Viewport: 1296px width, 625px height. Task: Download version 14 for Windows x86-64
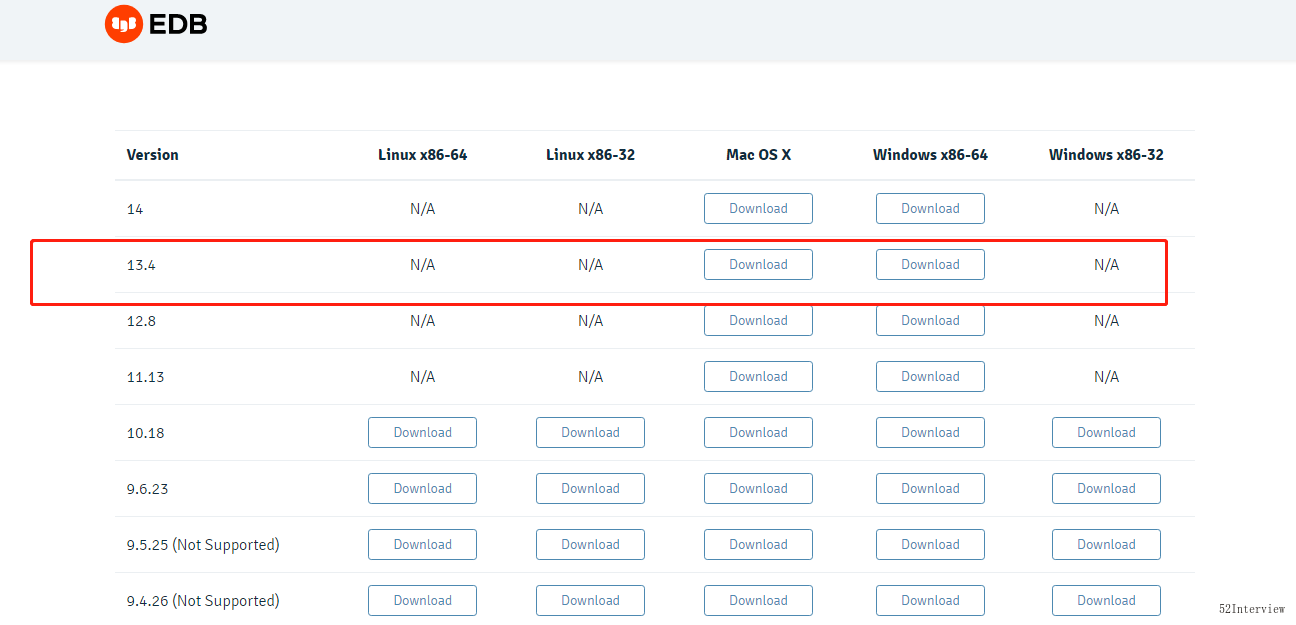(x=930, y=209)
